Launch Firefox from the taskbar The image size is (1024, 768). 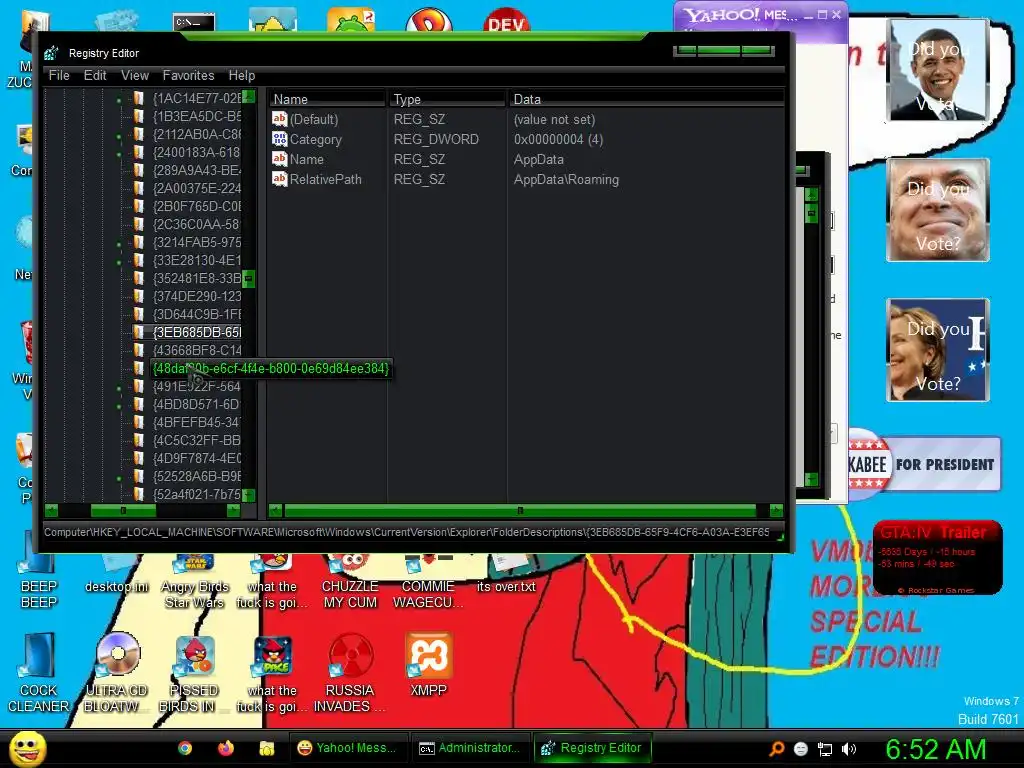pos(226,748)
